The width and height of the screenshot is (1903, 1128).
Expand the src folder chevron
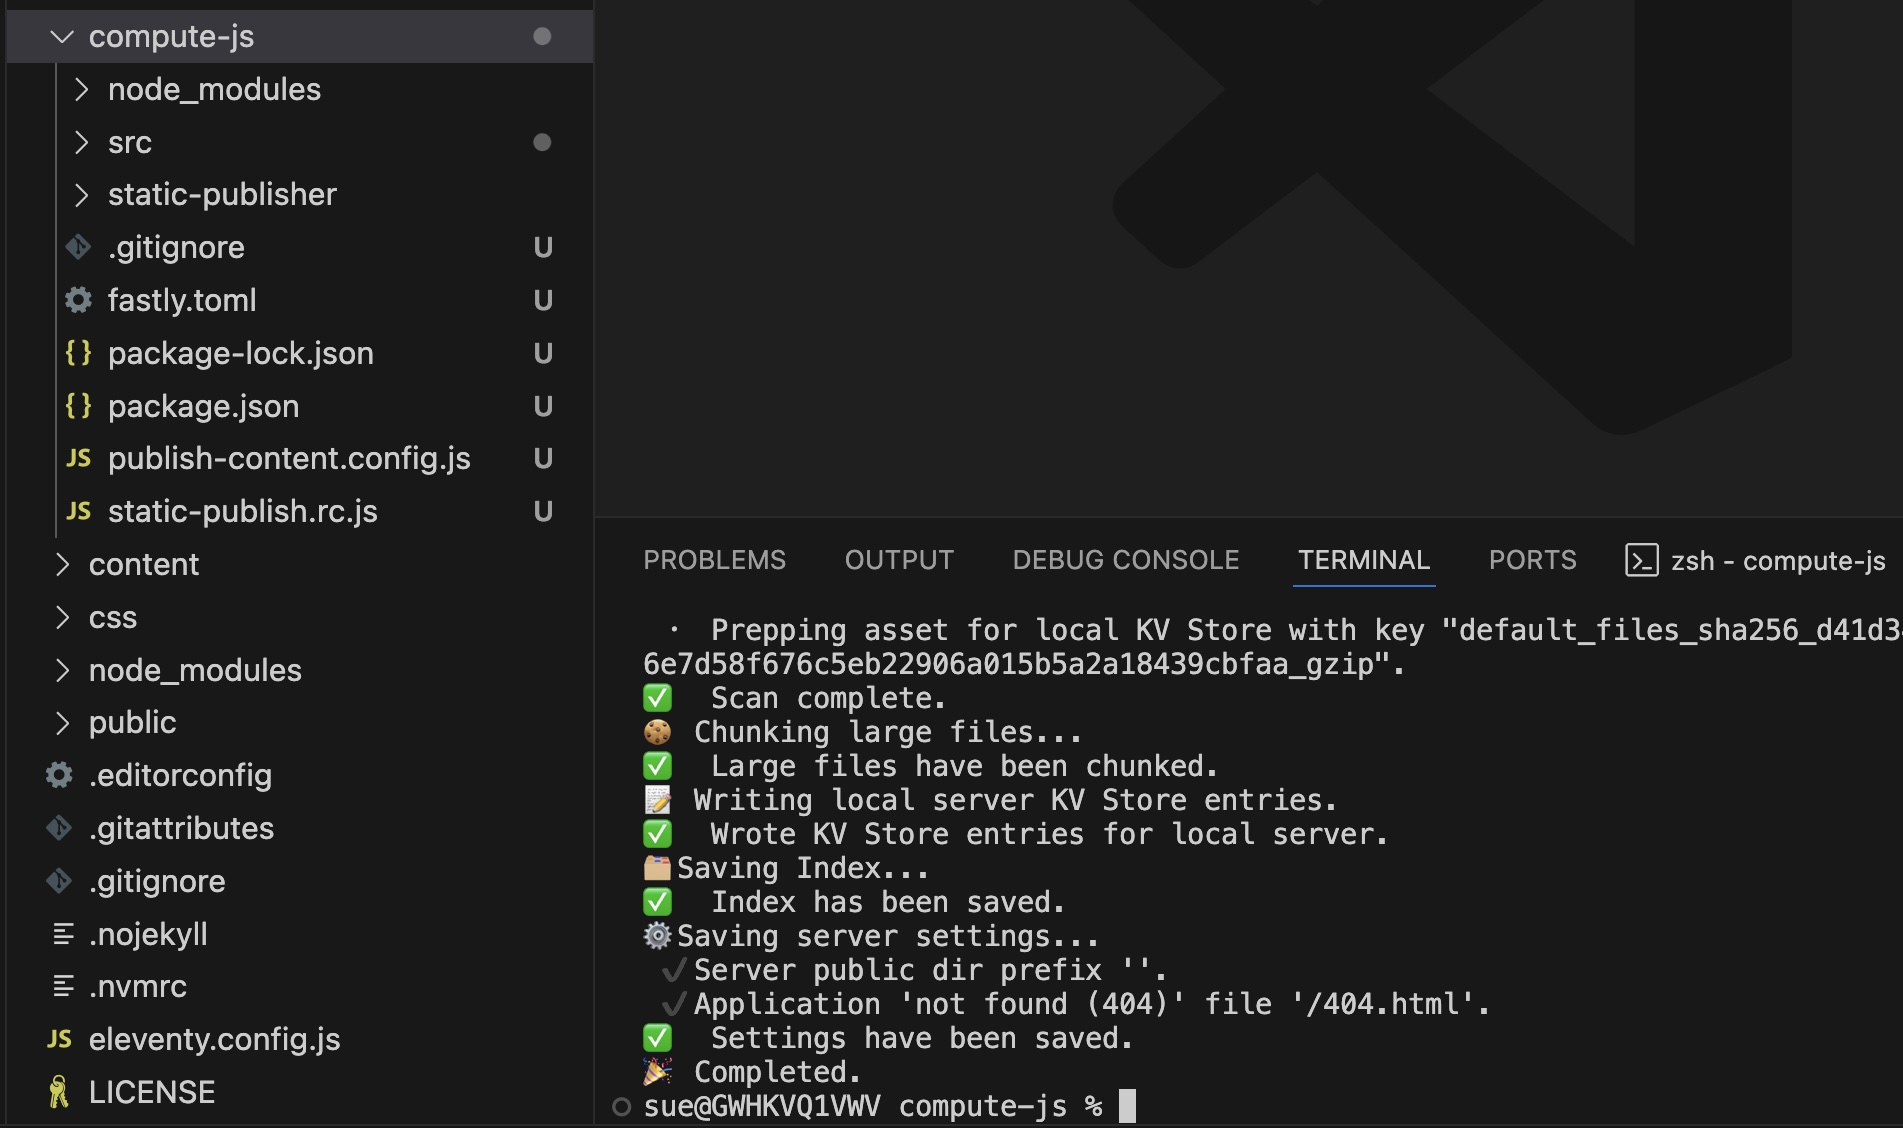82,143
